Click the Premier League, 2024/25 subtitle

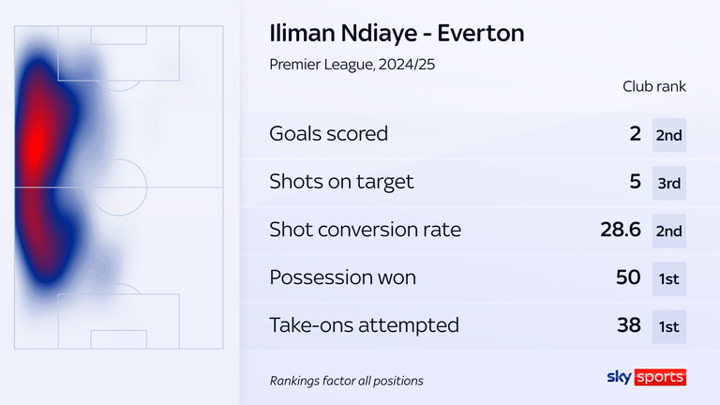pyautogui.click(x=352, y=64)
